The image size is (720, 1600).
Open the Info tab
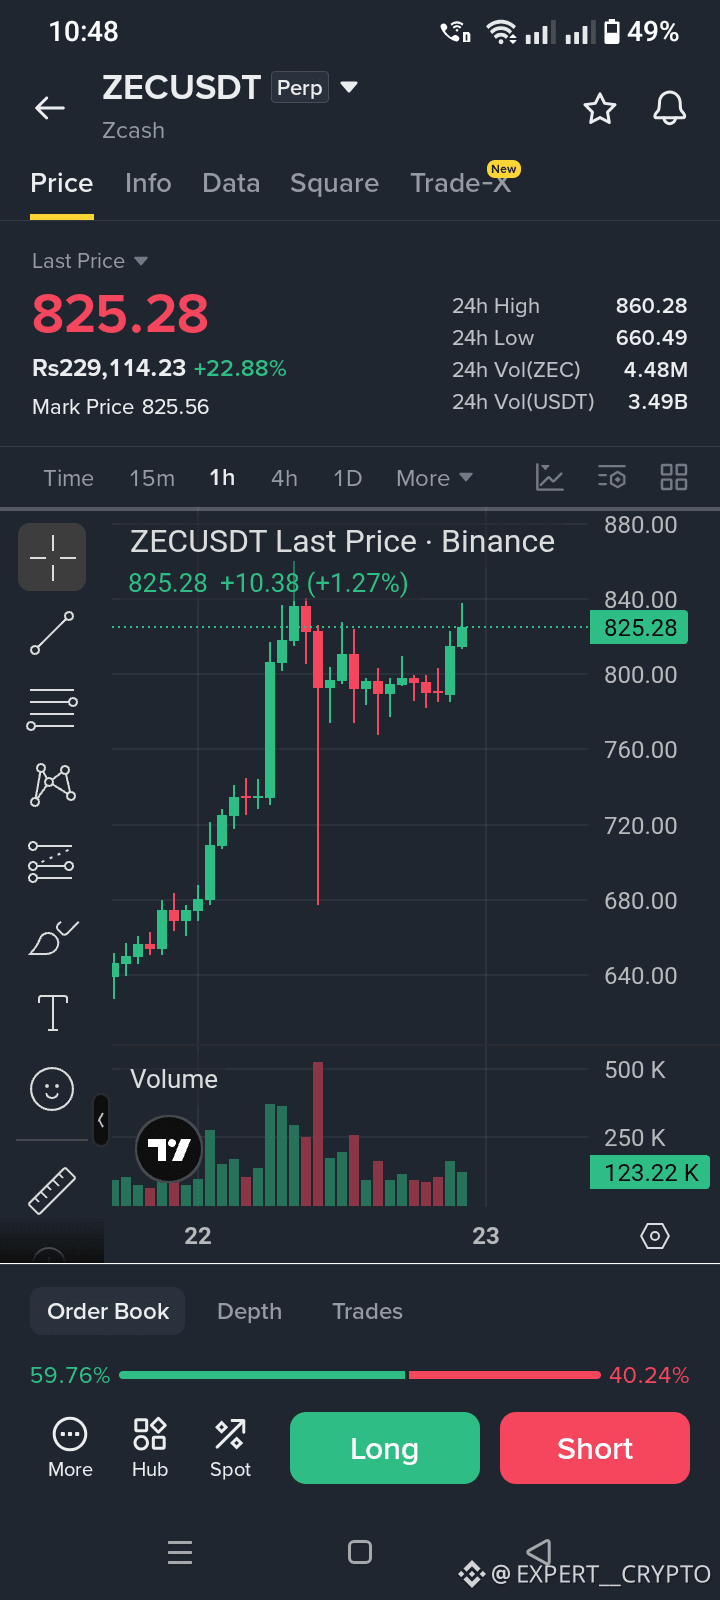coord(148,183)
